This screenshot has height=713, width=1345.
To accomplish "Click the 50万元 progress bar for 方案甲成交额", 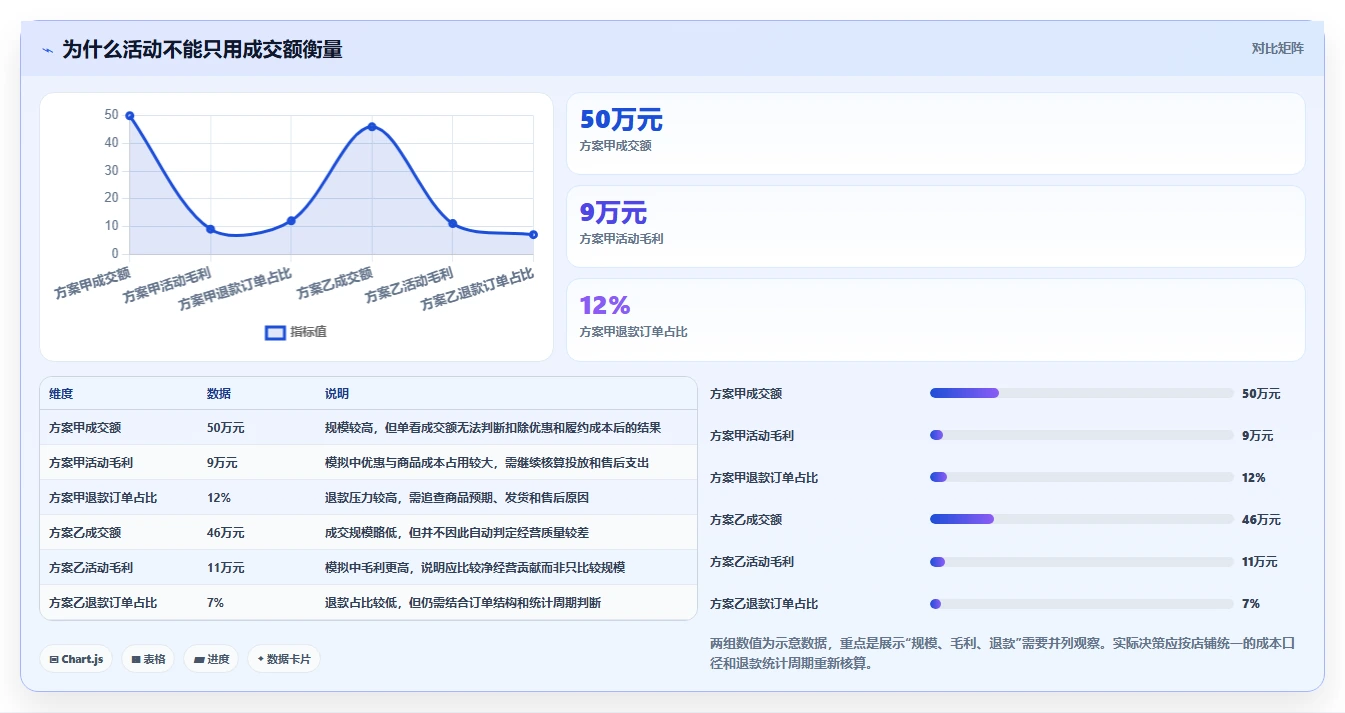I will pos(1082,393).
